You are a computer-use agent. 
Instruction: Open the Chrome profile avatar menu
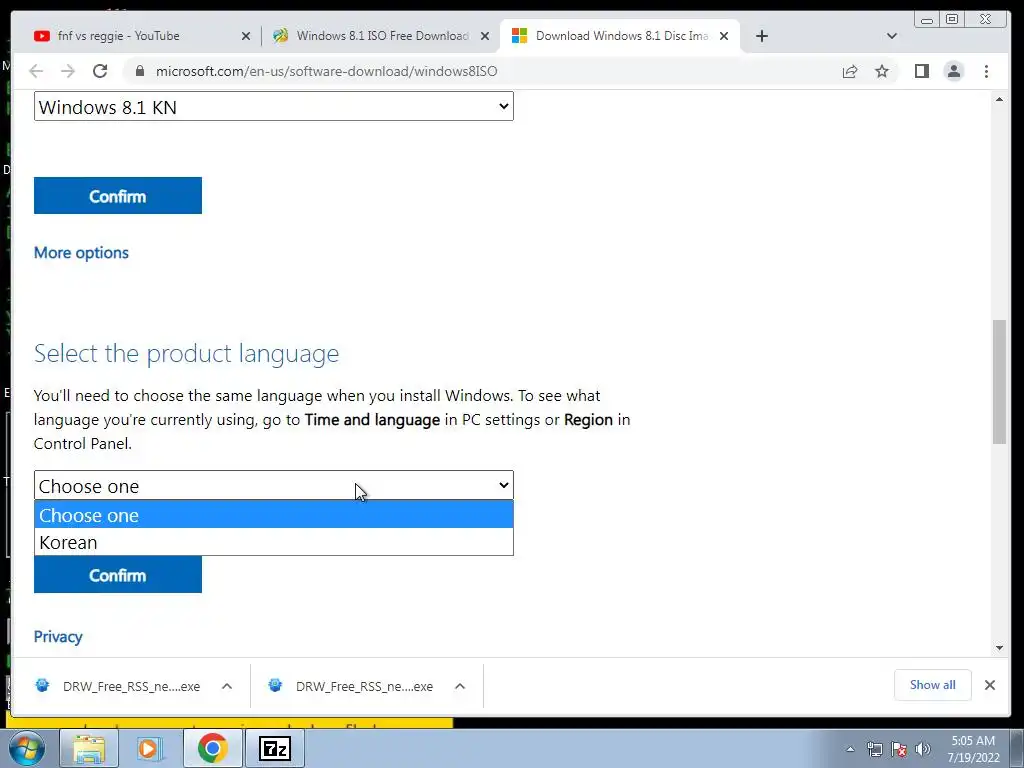tap(954, 71)
